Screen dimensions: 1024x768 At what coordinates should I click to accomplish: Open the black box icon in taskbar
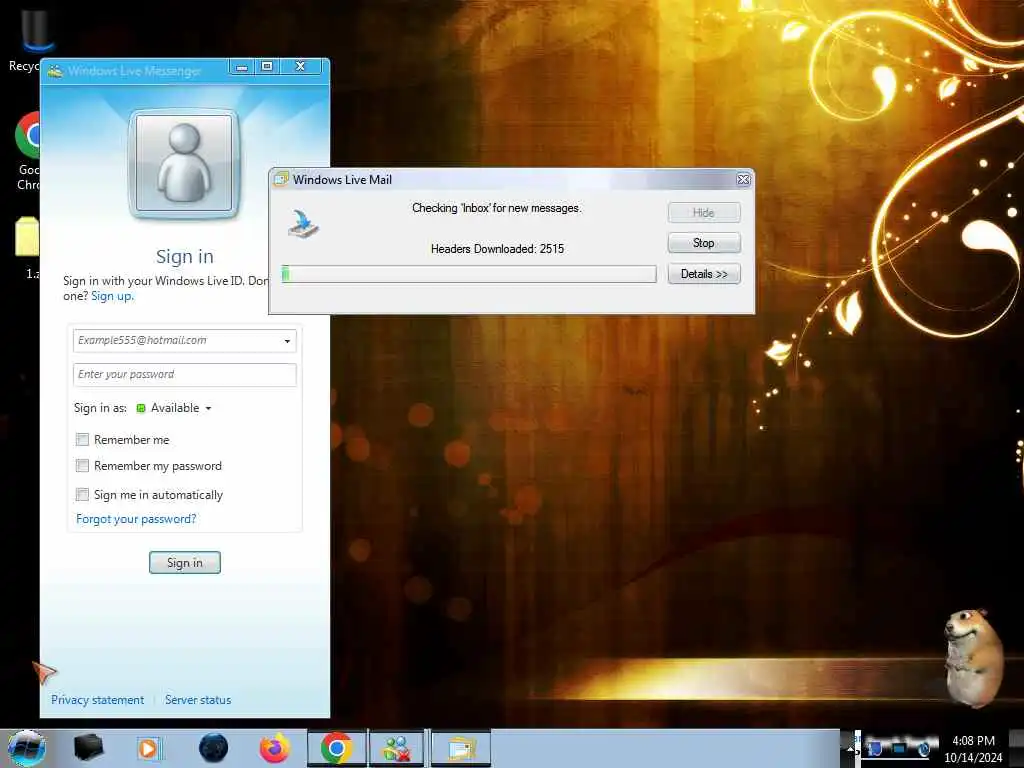[x=88, y=747]
